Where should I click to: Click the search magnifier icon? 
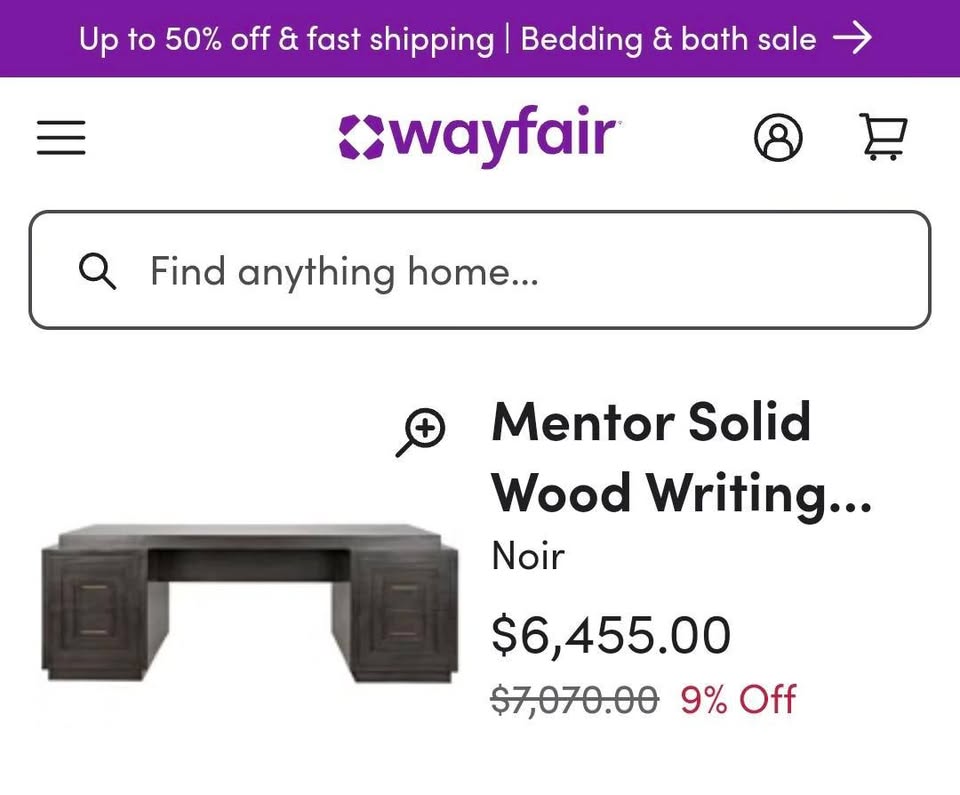click(97, 271)
